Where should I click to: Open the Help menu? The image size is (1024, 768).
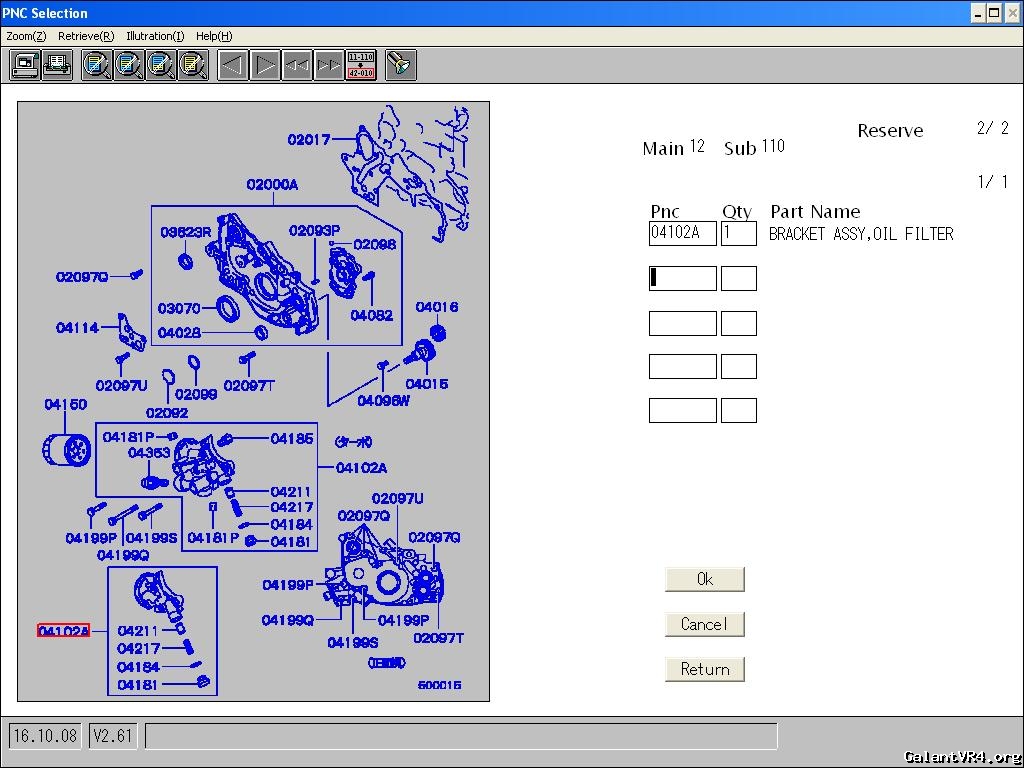pos(214,36)
